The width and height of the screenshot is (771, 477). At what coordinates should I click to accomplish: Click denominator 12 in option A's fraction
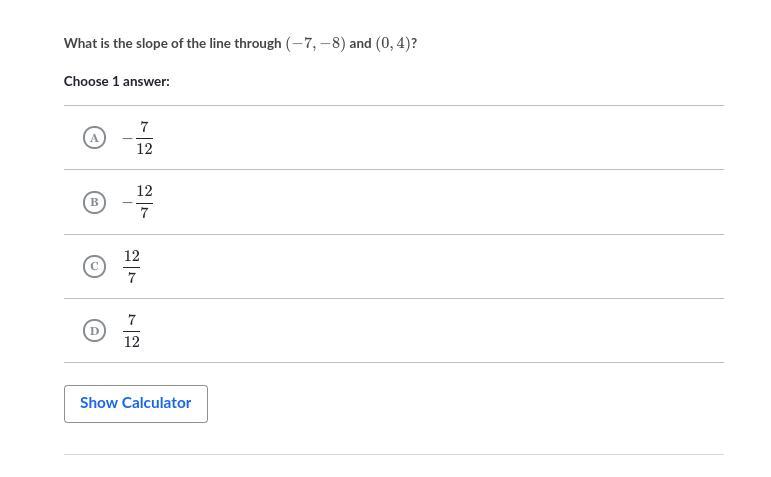click(x=145, y=149)
